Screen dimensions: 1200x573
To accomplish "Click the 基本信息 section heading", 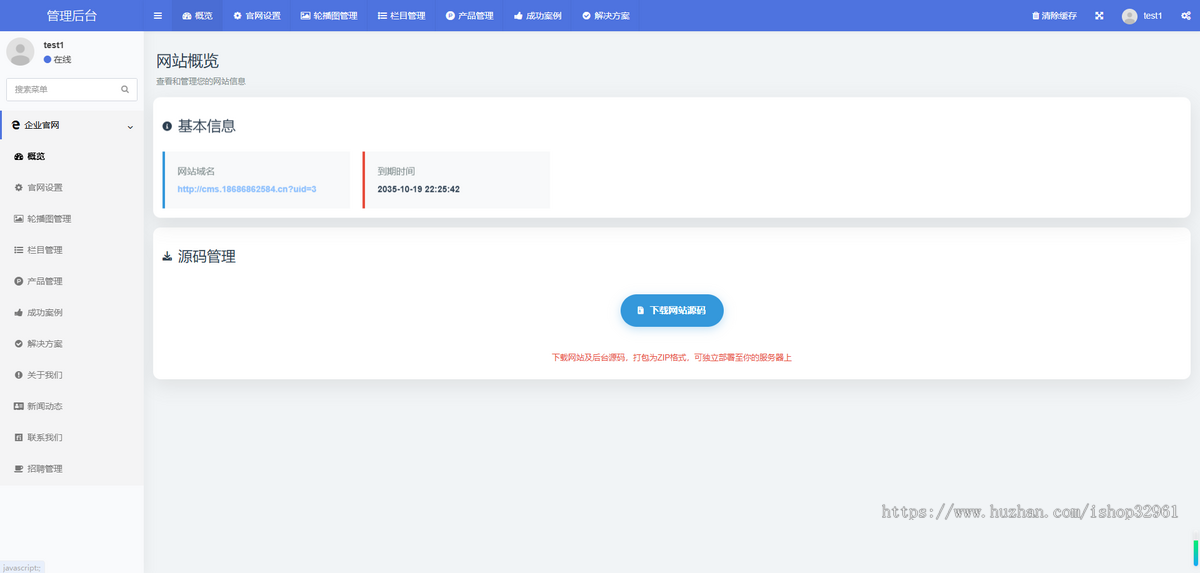I will click(x=207, y=126).
